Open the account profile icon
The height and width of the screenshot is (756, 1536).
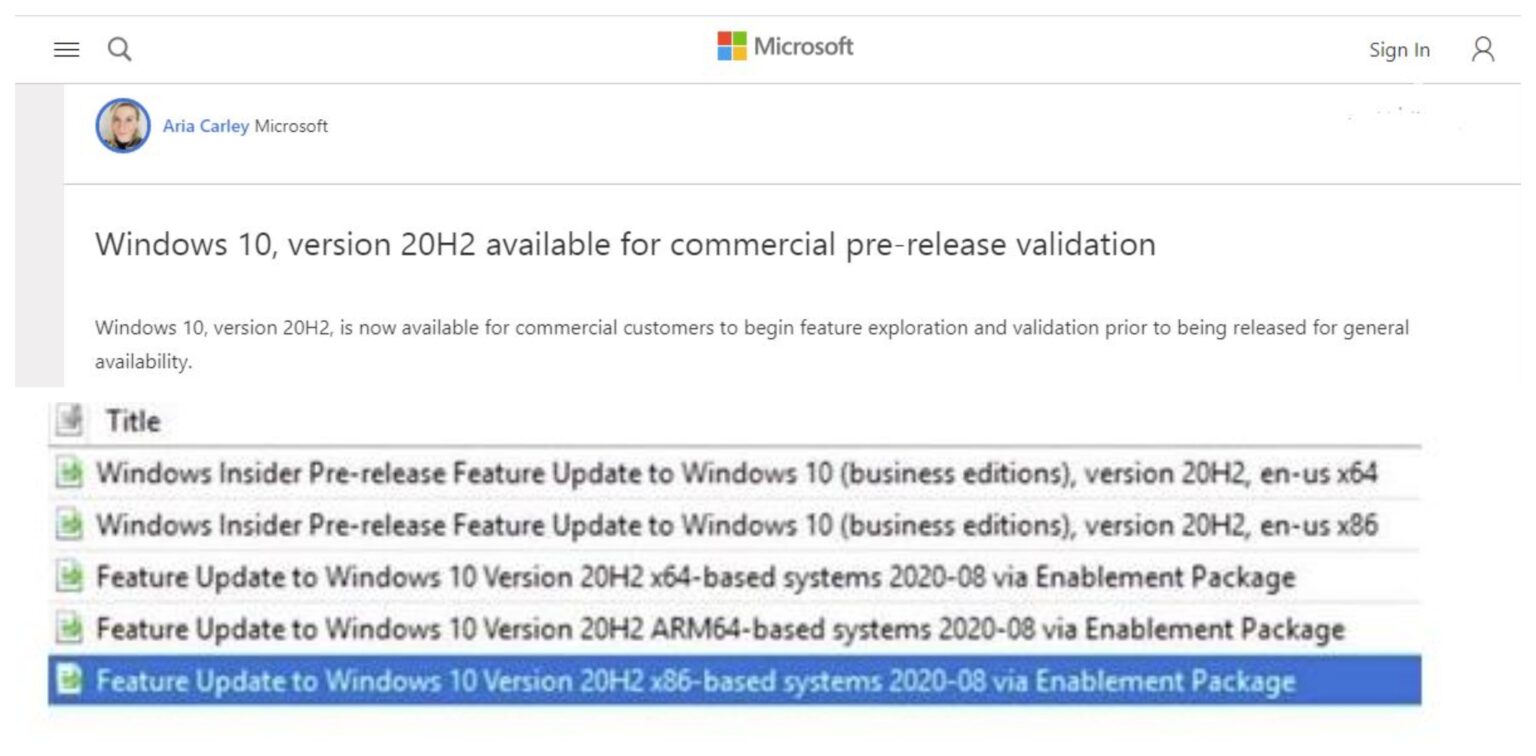(1483, 48)
